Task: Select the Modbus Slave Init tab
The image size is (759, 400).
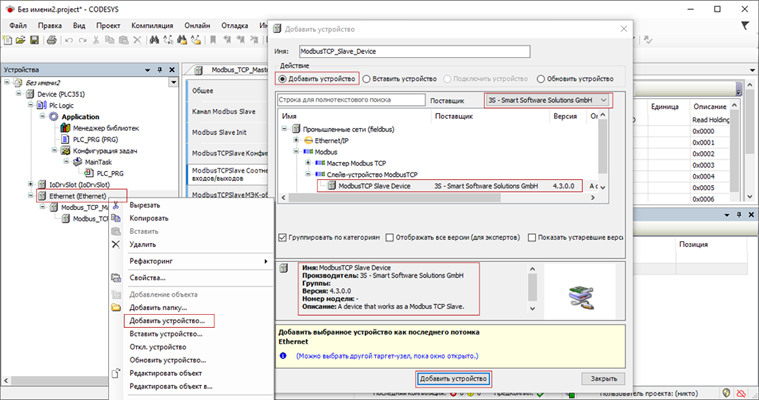Action: click(219, 132)
